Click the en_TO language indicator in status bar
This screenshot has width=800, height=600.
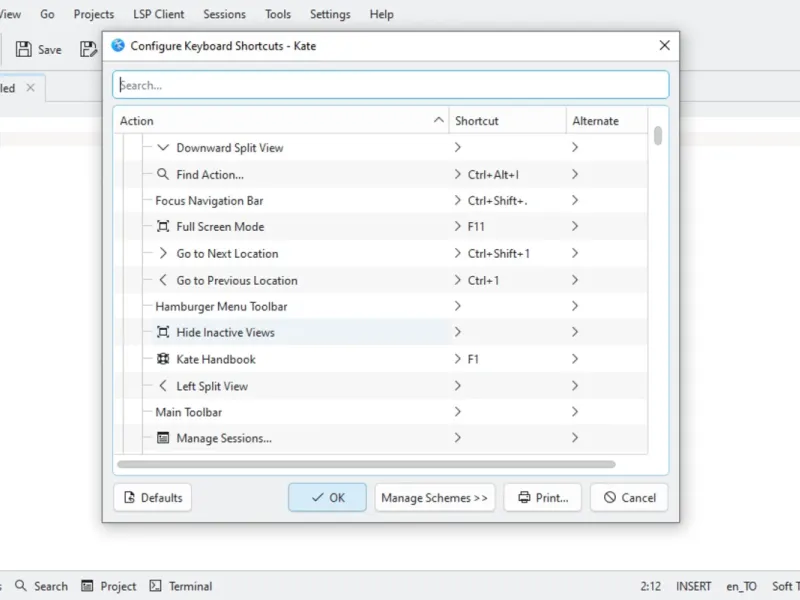(x=741, y=586)
